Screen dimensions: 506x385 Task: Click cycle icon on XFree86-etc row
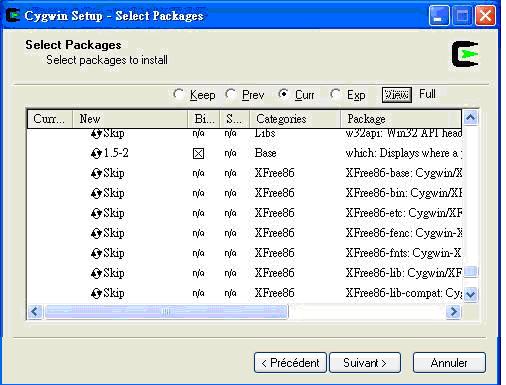96,214
